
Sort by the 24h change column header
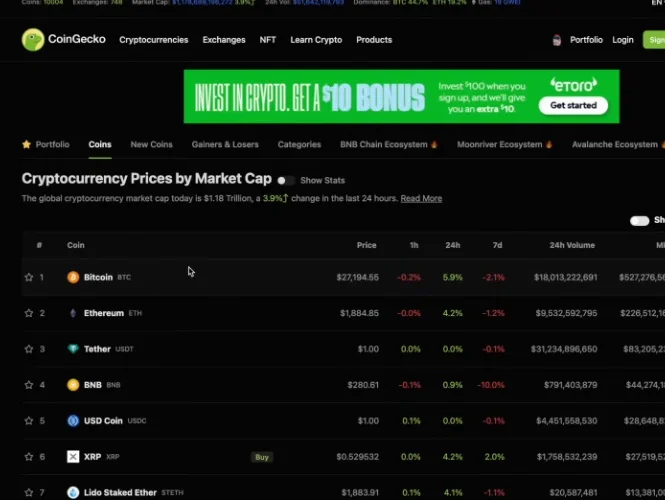[x=453, y=245]
